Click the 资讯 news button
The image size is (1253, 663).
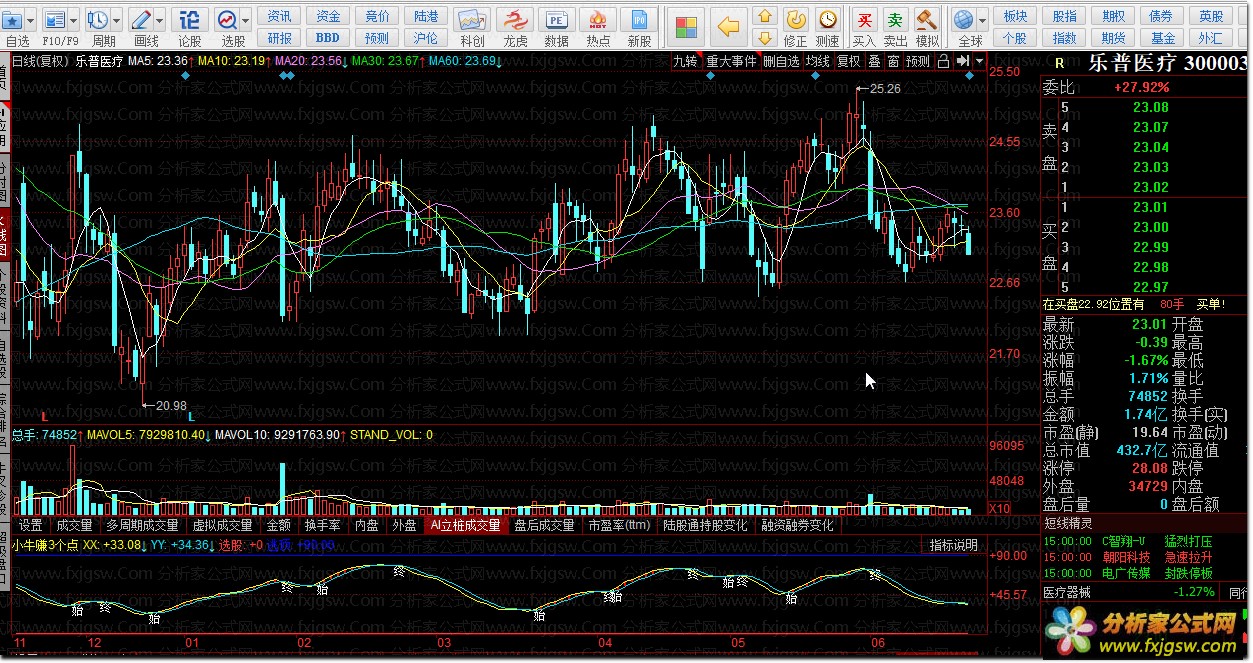pos(280,16)
